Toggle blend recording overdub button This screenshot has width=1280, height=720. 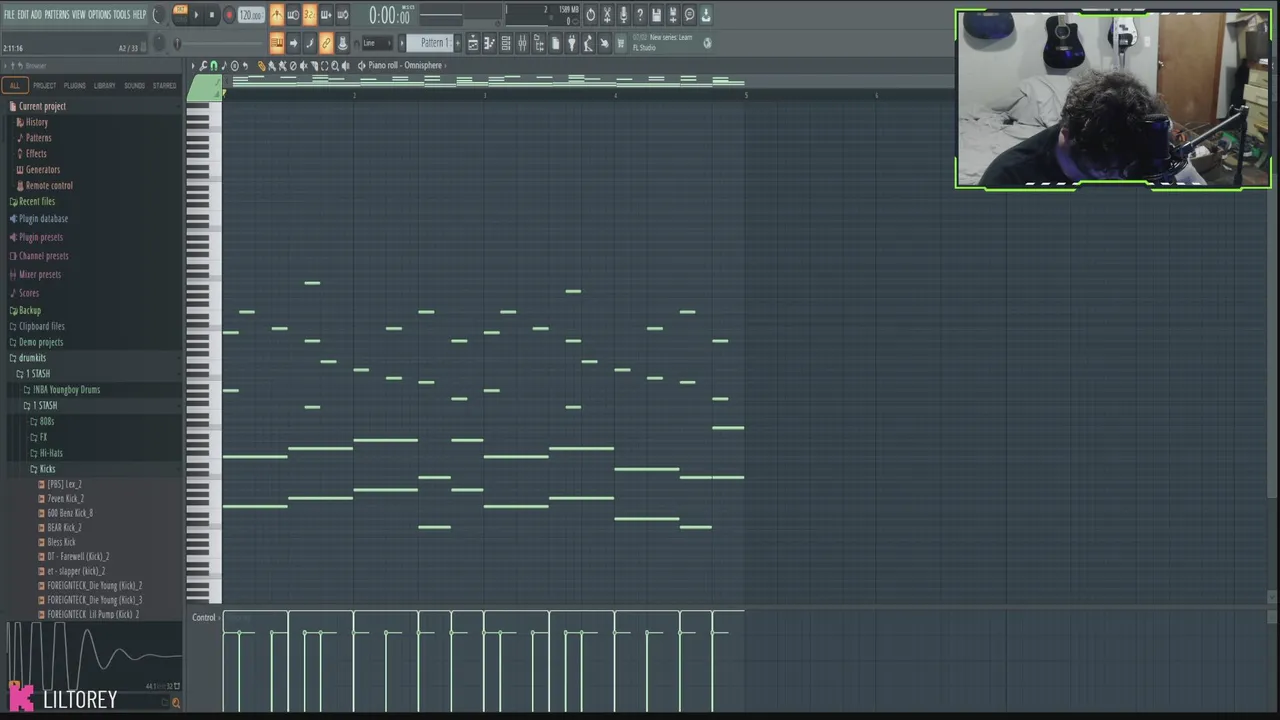[326, 15]
